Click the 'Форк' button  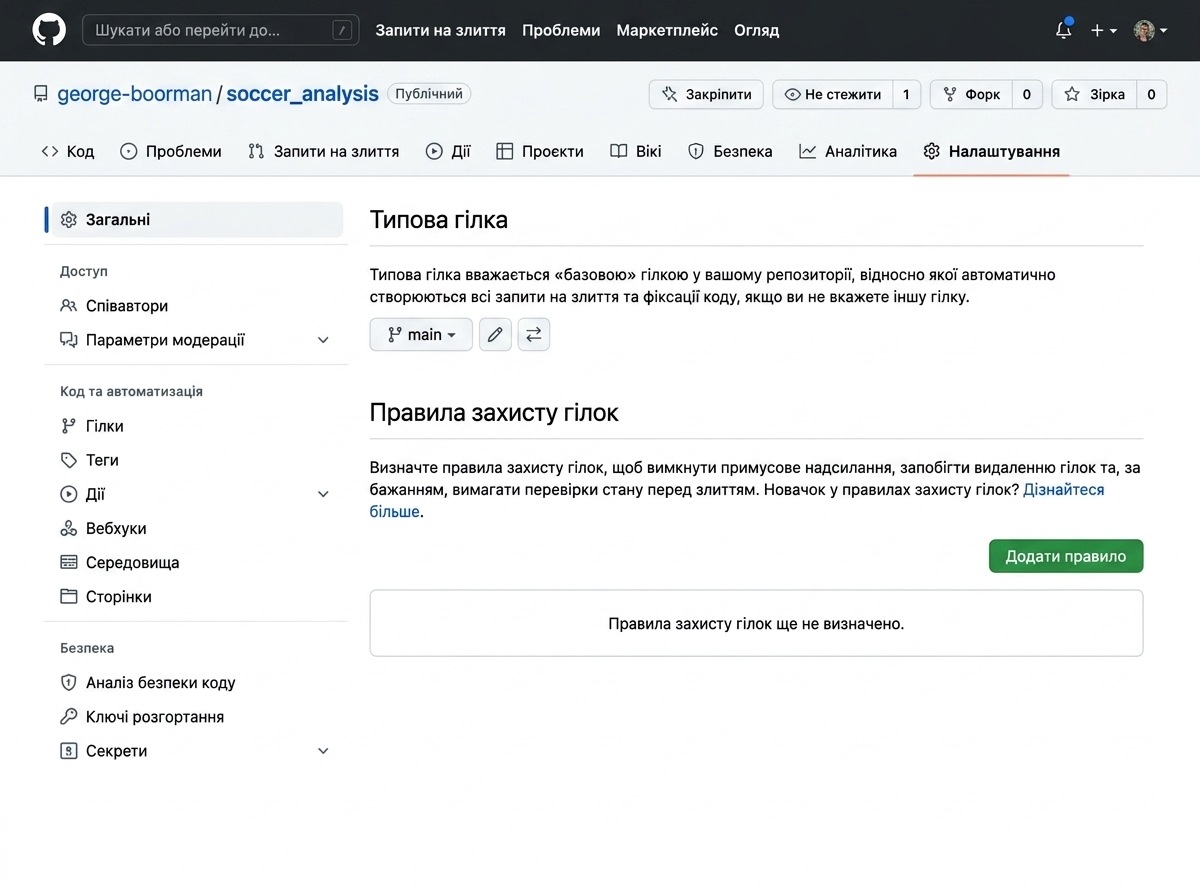pos(971,94)
